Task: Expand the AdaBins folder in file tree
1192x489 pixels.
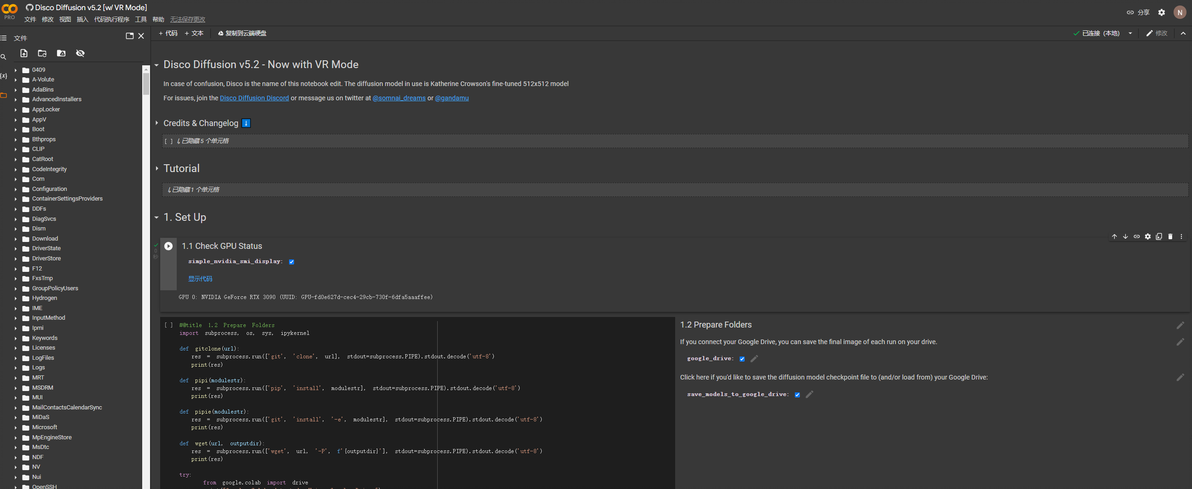Action: tap(16, 90)
